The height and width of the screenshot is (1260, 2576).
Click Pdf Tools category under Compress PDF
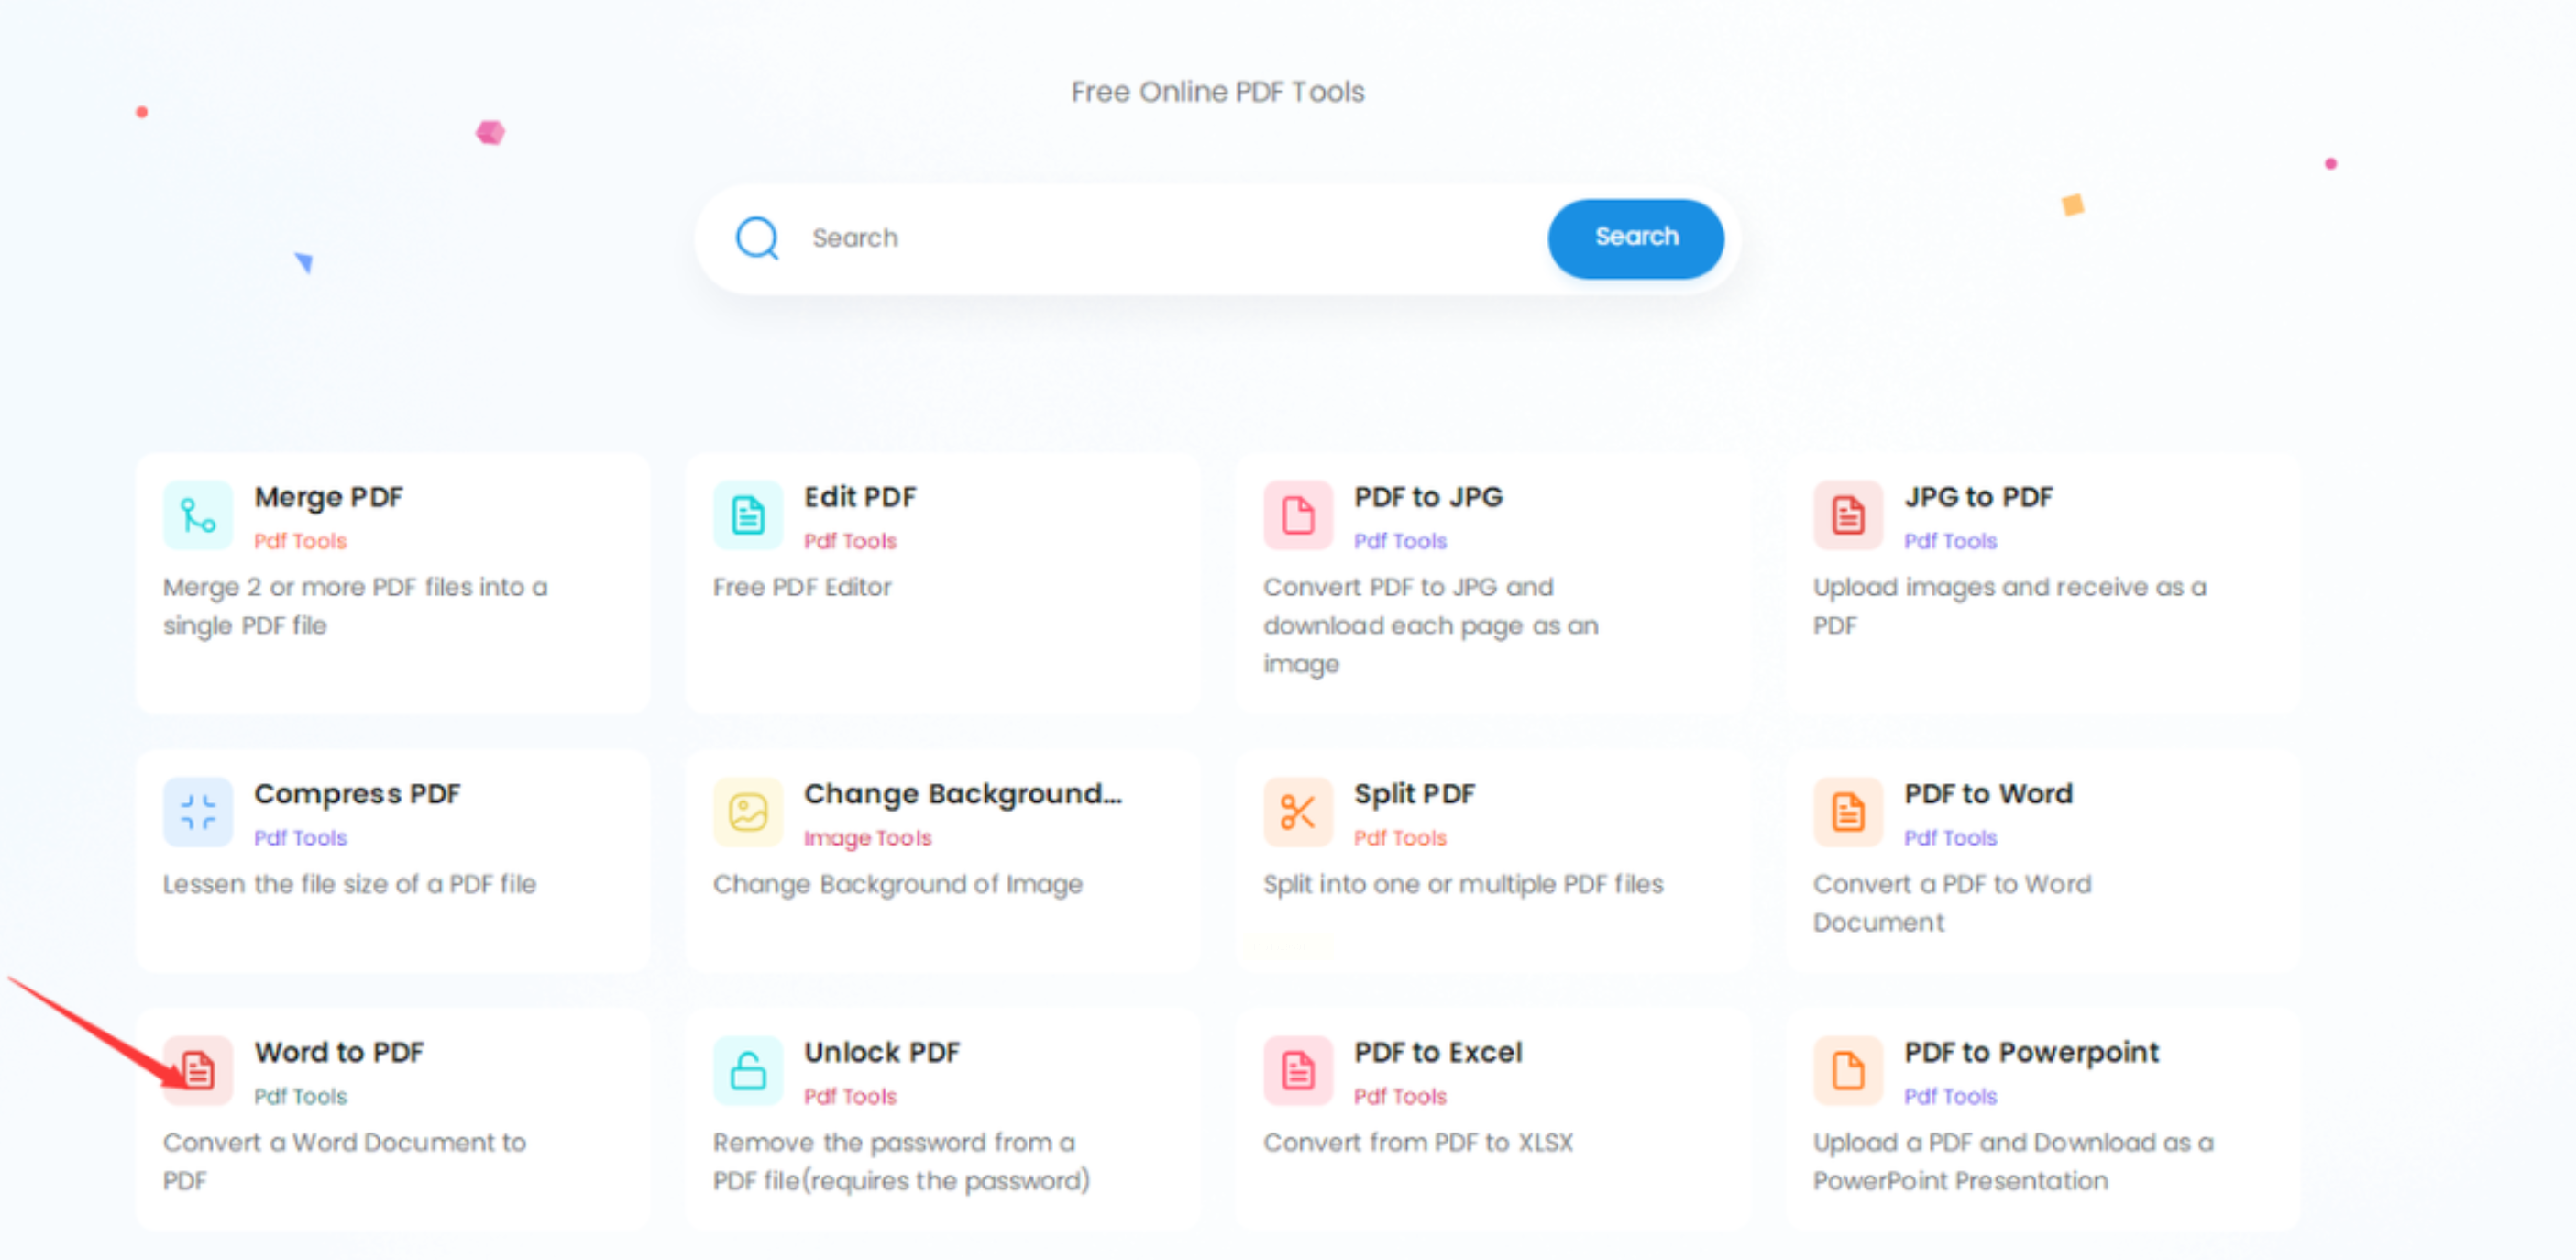pyautogui.click(x=300, y=838)
